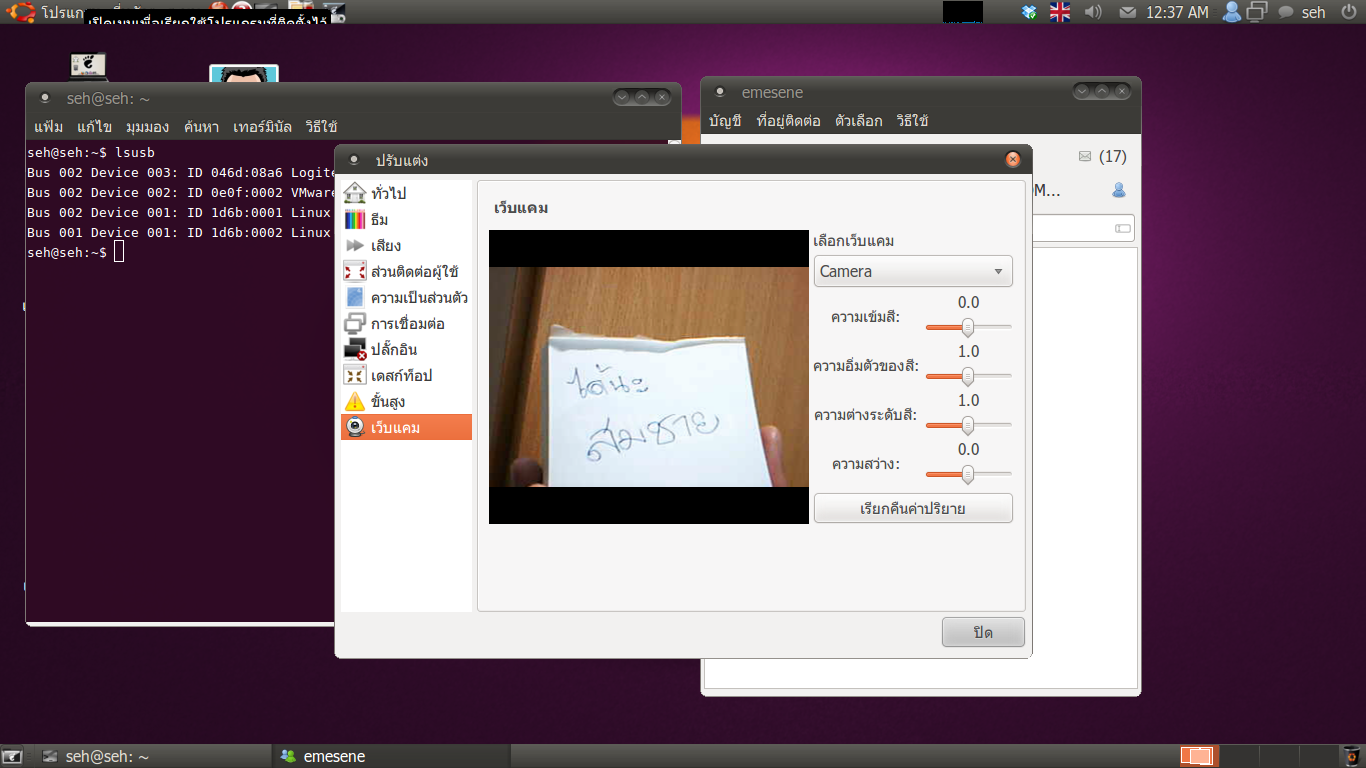This screenshot has width=1366, height=768.
Task: Click the UK flag keyboard layout indicator
Action: 1060,12
